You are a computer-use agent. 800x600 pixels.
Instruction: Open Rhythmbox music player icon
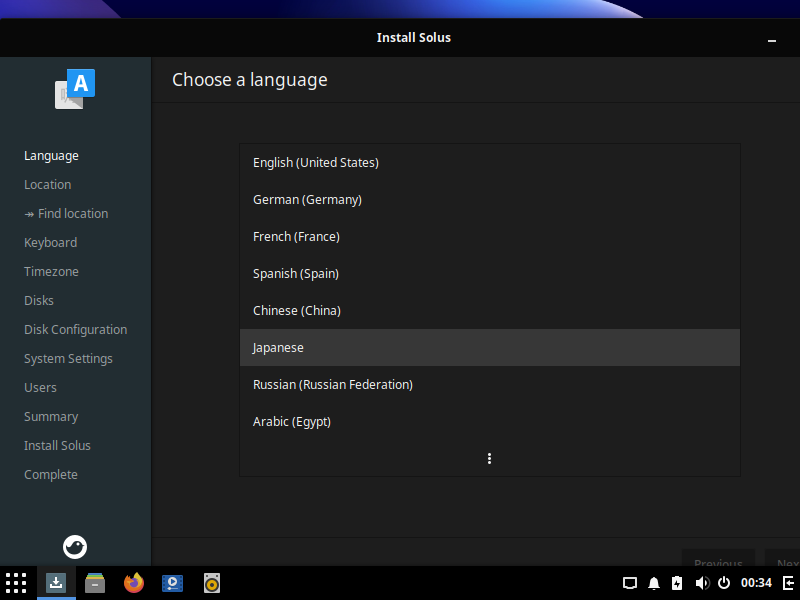pyautogui.click(x=212, y=583)
